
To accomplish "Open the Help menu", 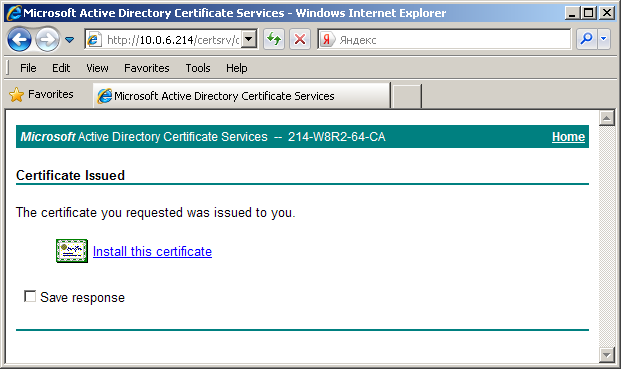I will click(x=237, y=68).
